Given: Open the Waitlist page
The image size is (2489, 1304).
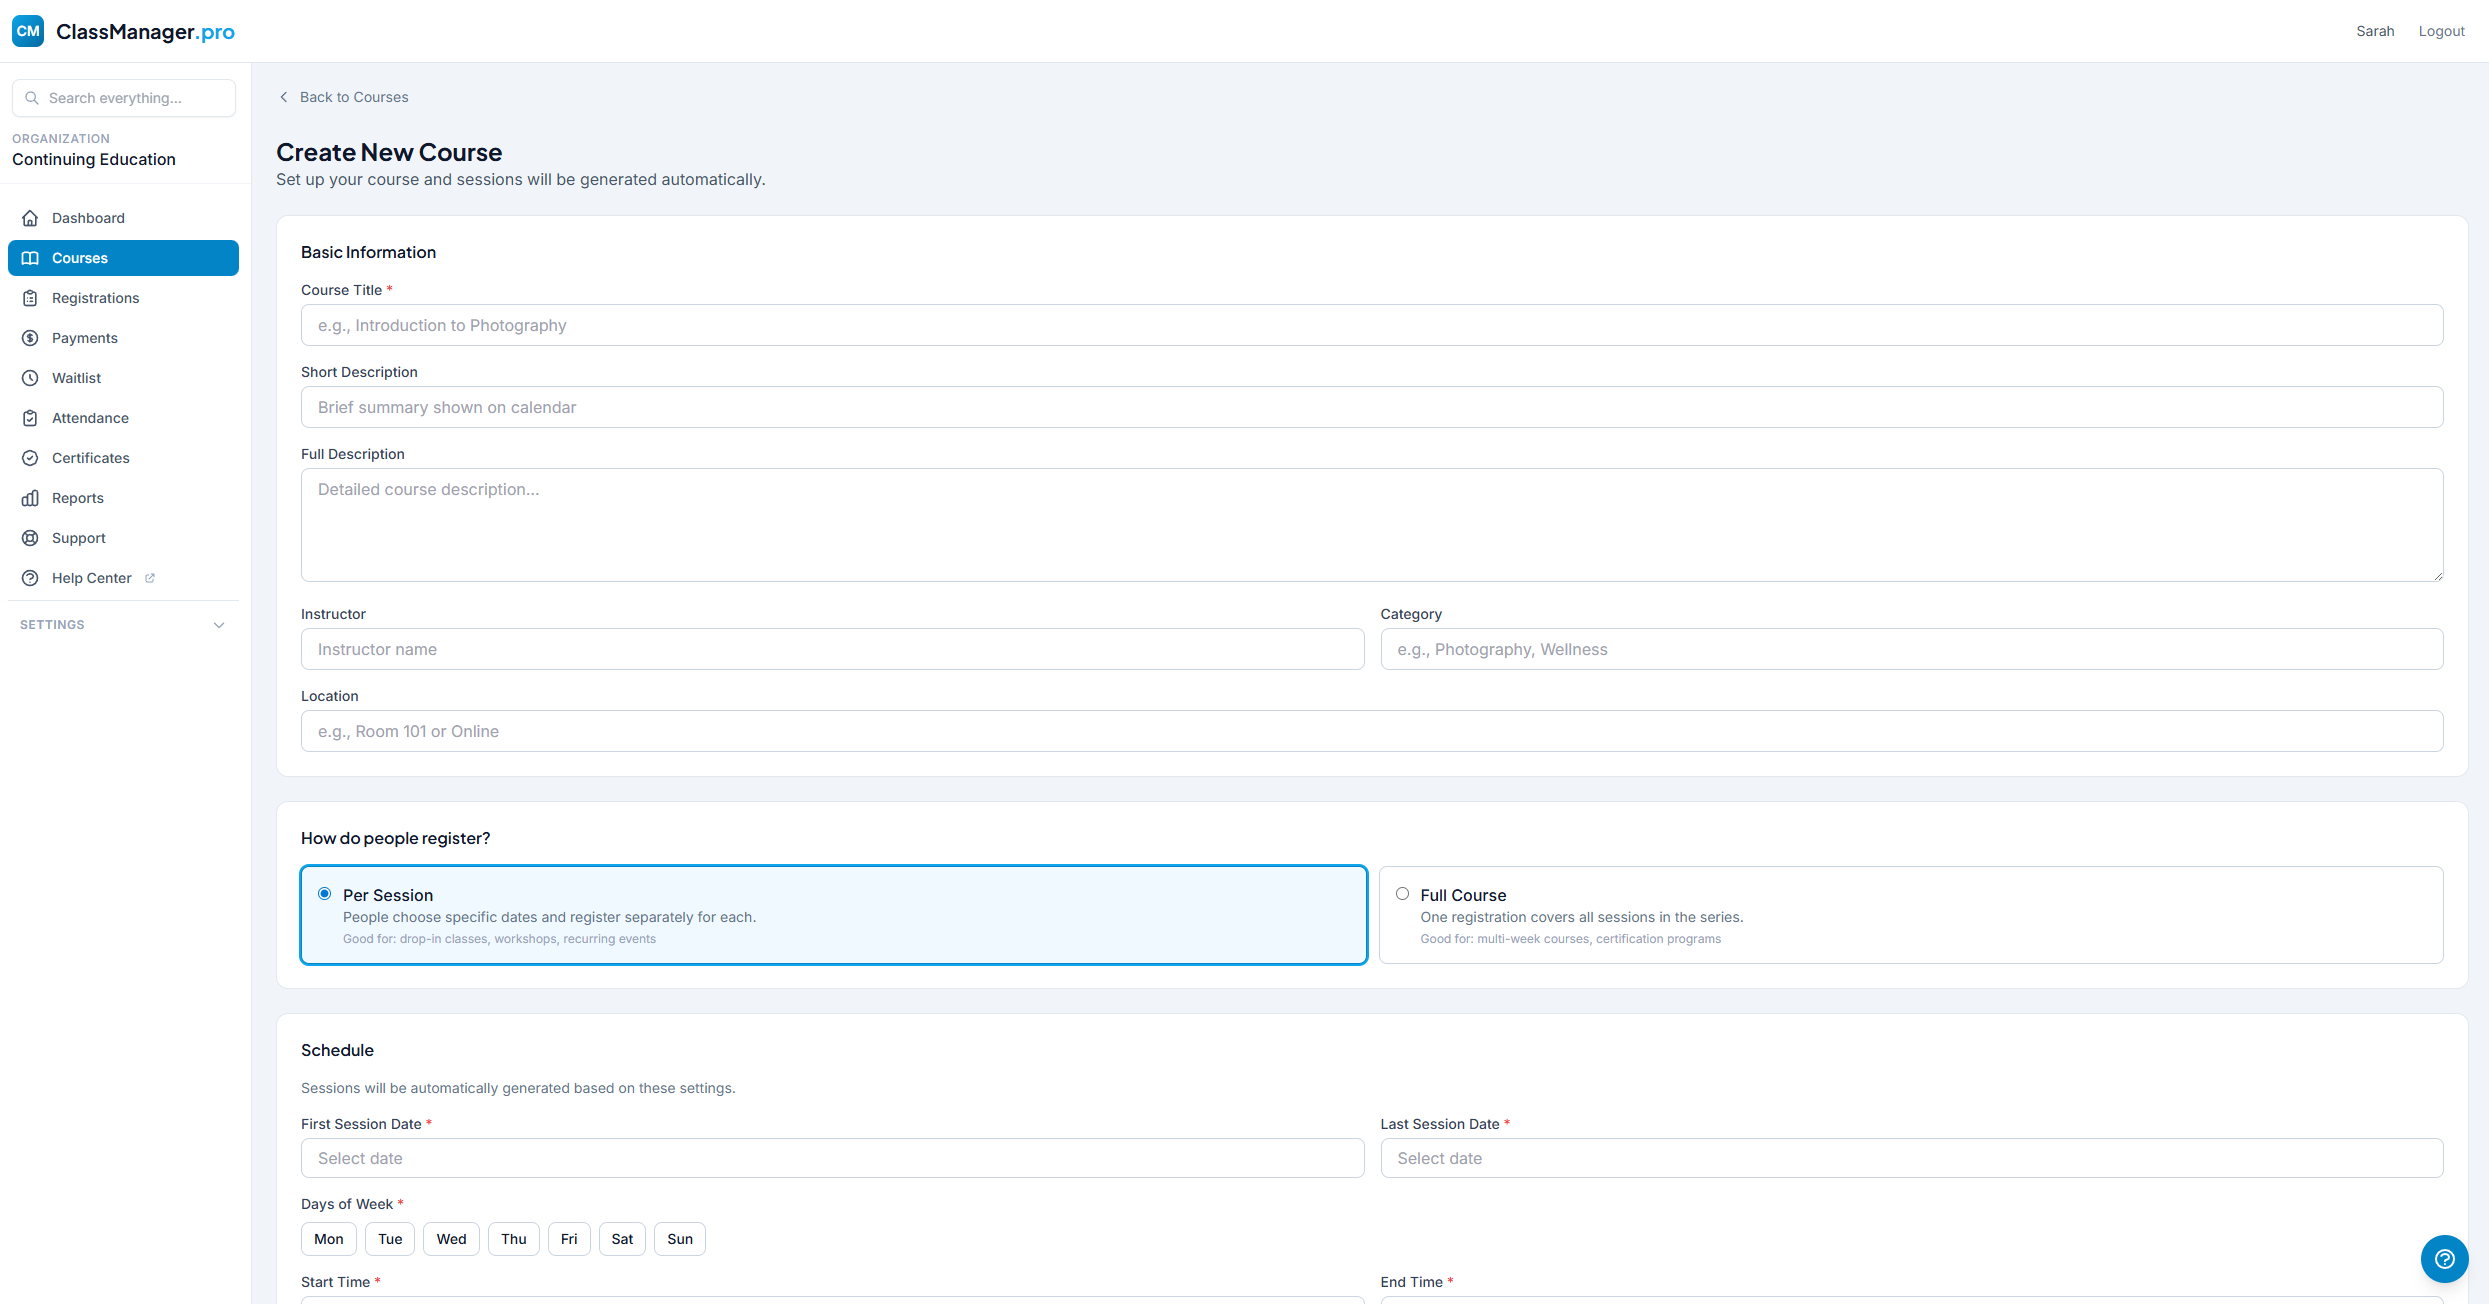Looking at the screenshot, I should pos(75,377).
